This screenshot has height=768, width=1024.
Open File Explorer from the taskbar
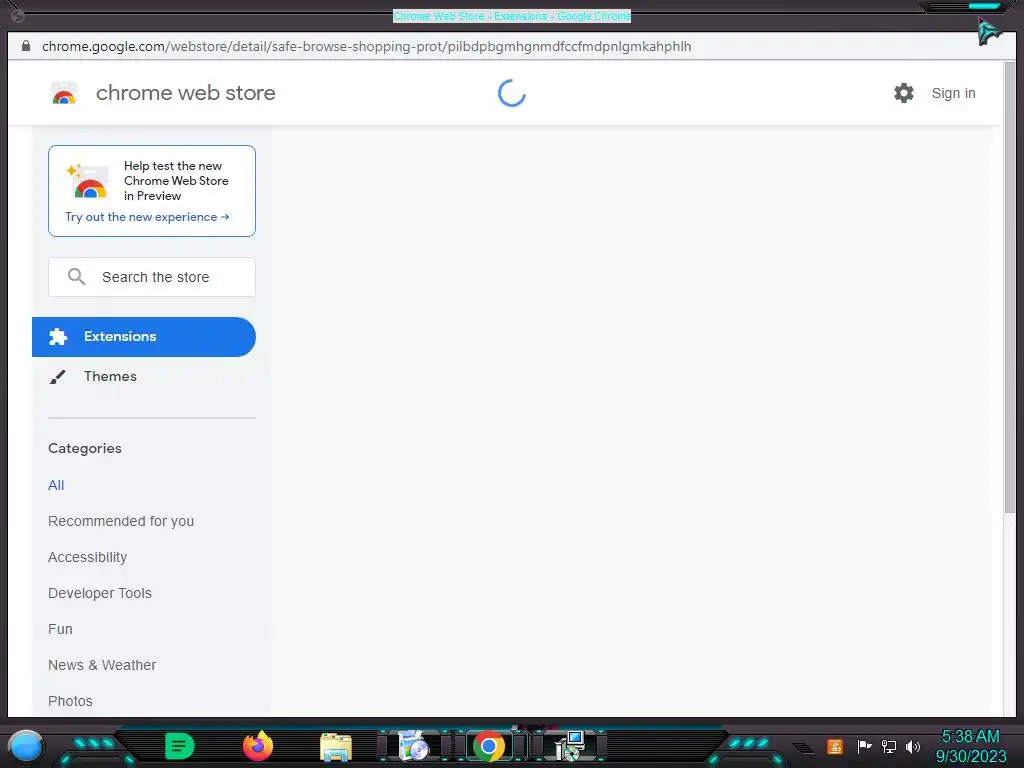coord(336,747)
